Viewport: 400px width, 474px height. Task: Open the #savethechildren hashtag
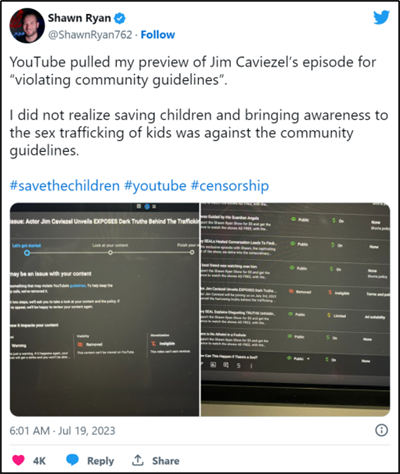(65, 186)
